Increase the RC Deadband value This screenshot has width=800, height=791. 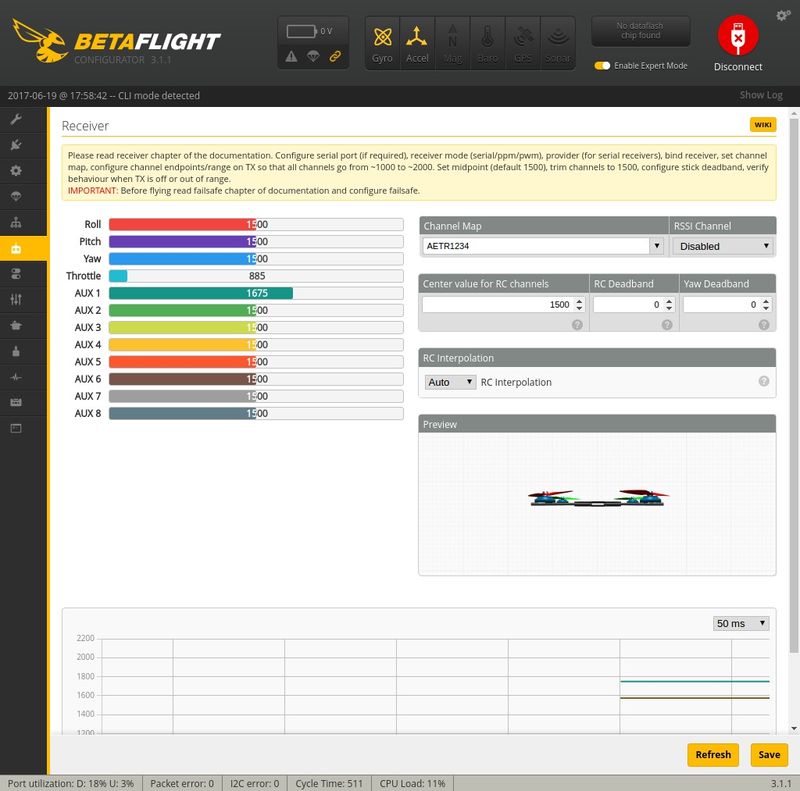pyautogui.click(x=669, y=301)
